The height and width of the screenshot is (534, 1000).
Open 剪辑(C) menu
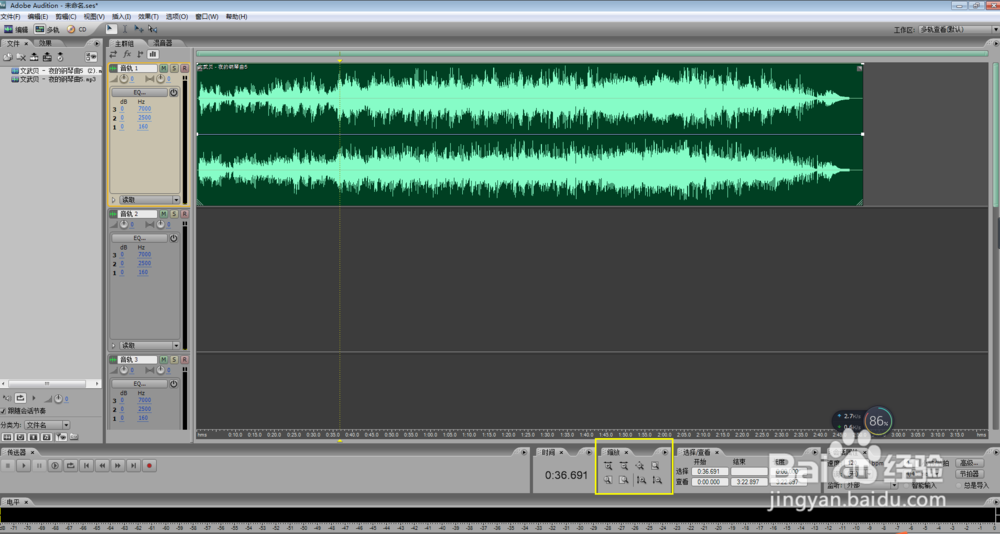tap(66, 17)
